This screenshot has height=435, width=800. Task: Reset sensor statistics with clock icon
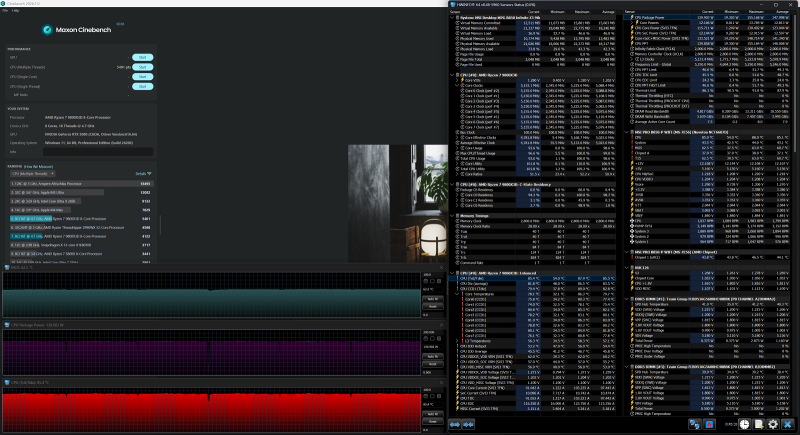click(x=744, y=424)
